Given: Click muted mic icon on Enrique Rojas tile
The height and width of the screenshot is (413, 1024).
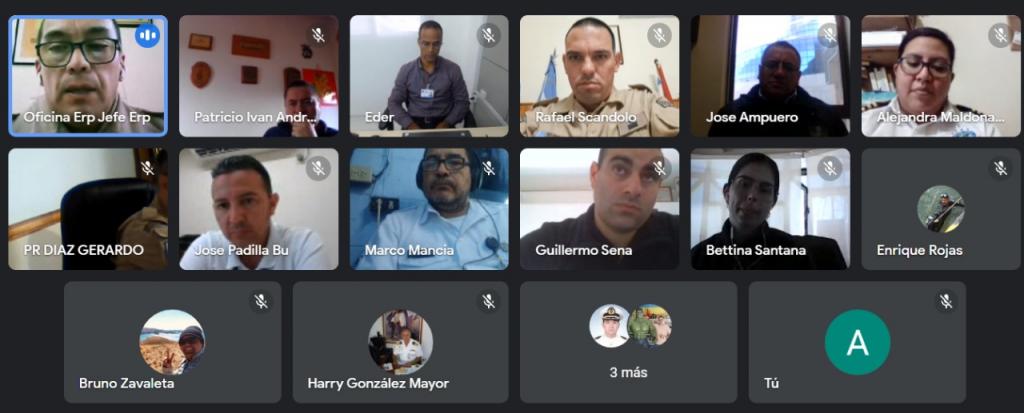Looking at the screenshot, I should (1000, 169).
